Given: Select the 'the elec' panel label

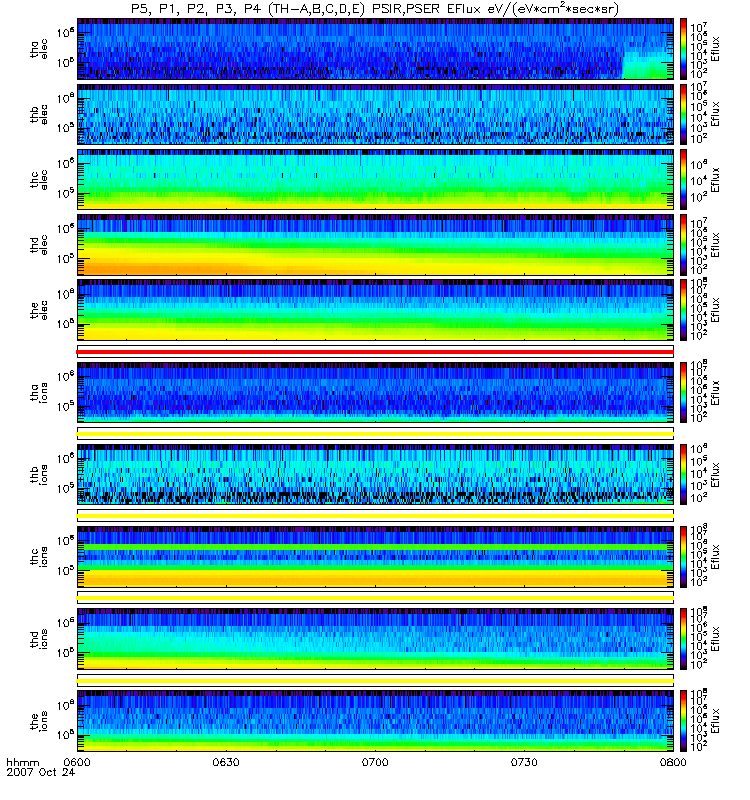Looking at the screenshot, I should 39,310.
